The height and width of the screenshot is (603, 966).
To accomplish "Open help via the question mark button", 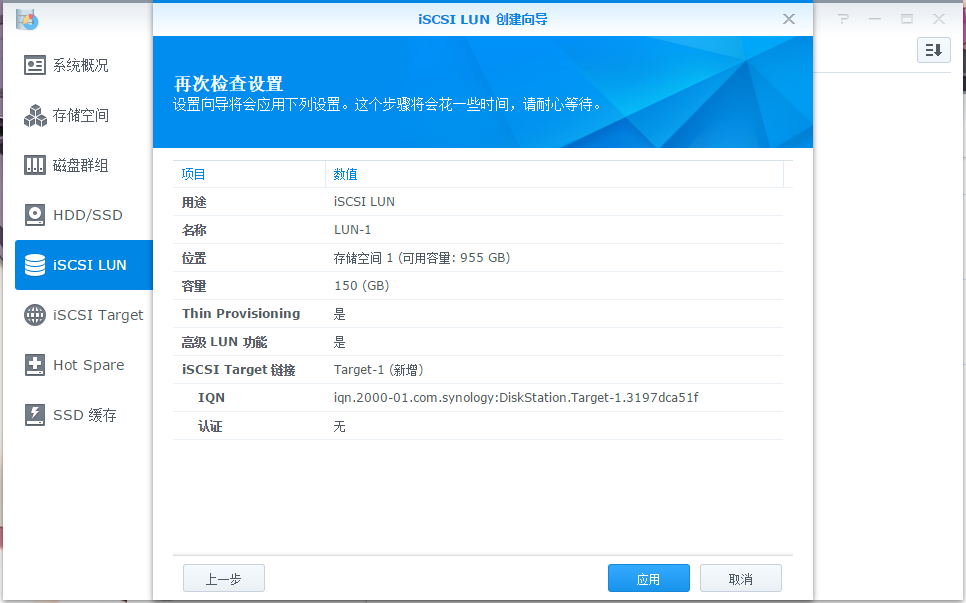I will 843,19.
